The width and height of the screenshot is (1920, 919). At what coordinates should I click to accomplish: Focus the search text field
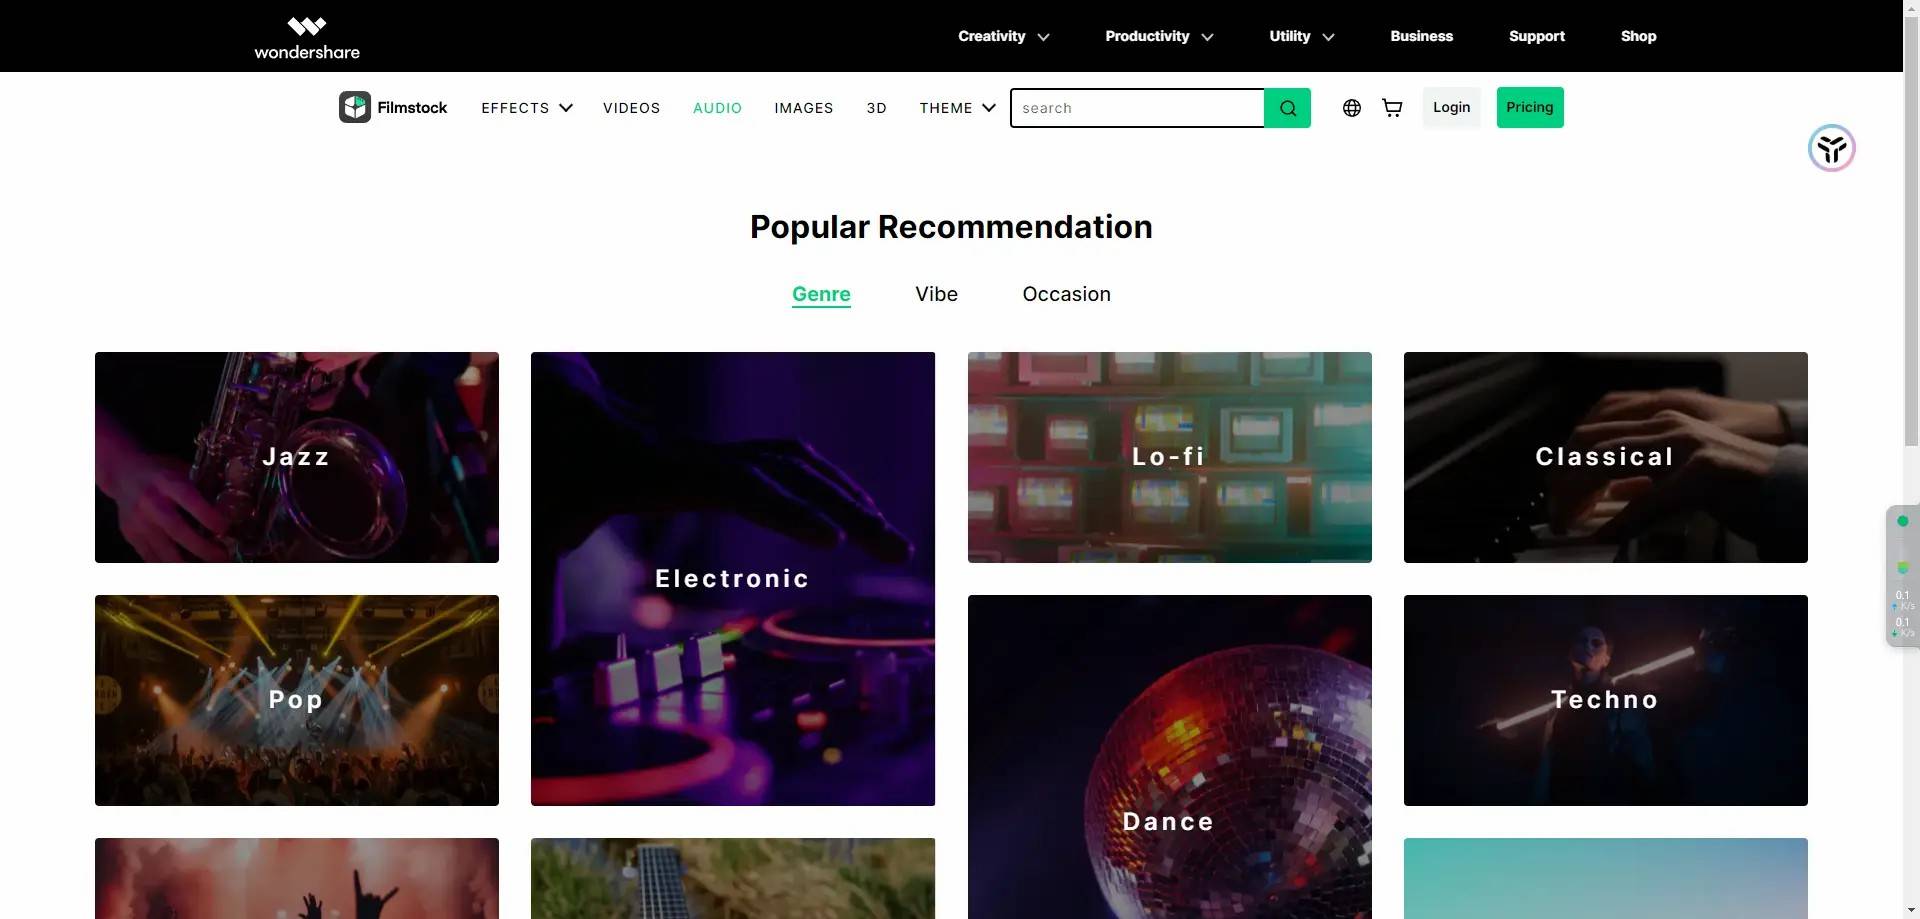point(1137,108)
